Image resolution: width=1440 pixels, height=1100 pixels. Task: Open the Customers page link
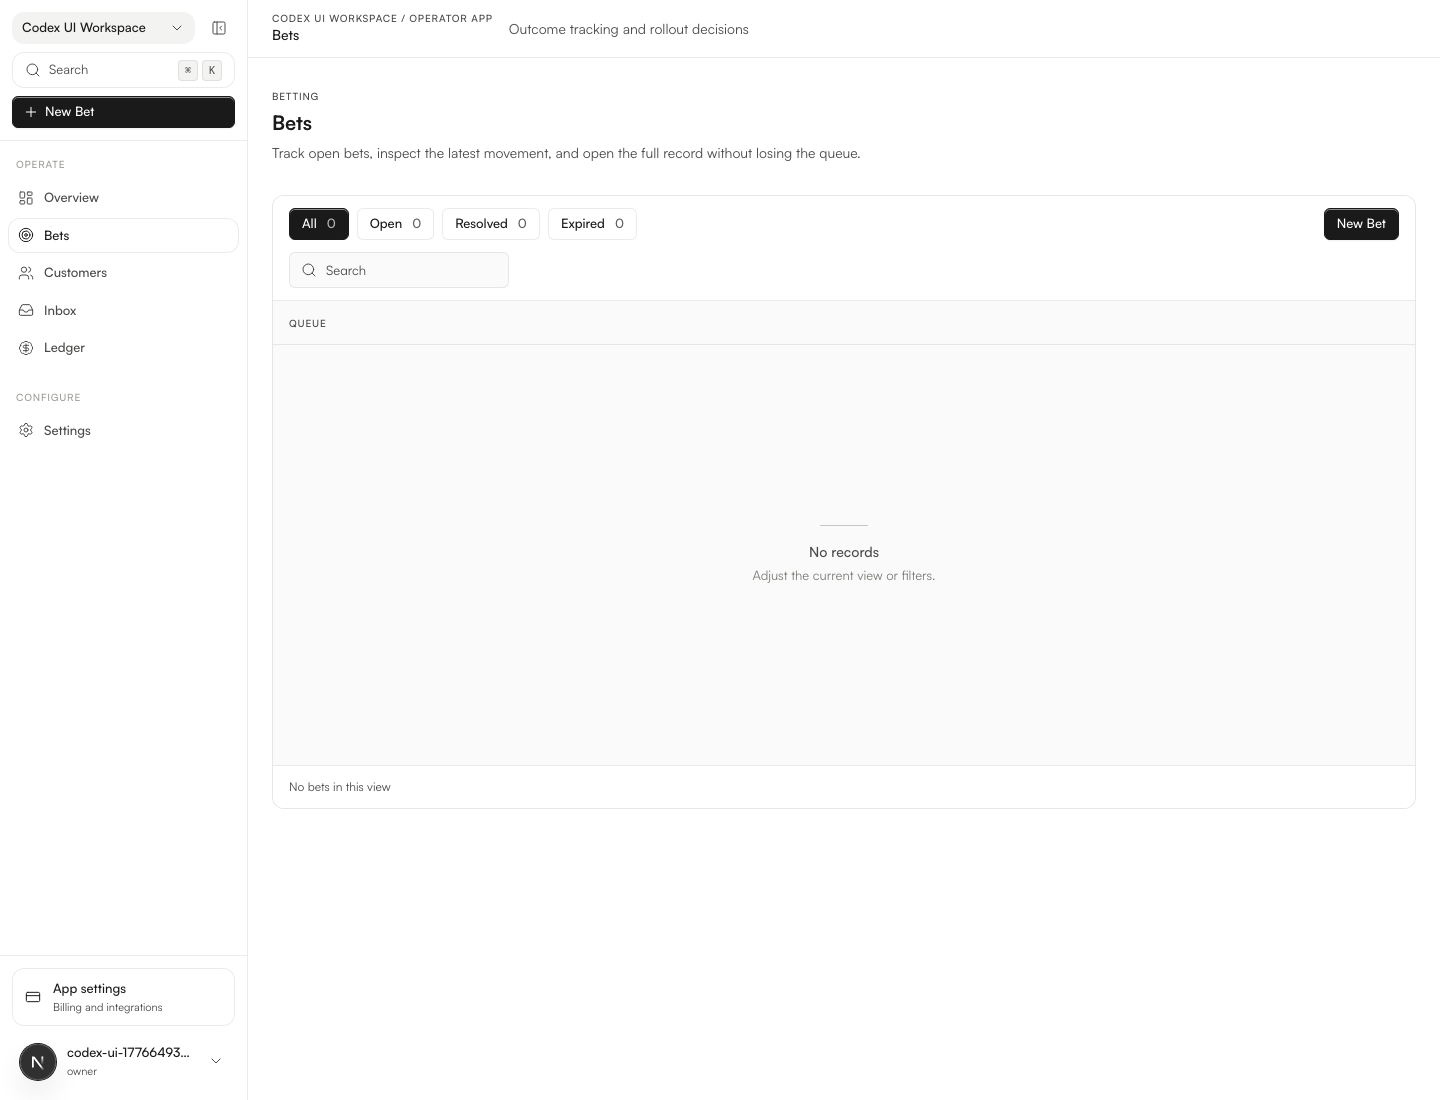pos(75,273)
